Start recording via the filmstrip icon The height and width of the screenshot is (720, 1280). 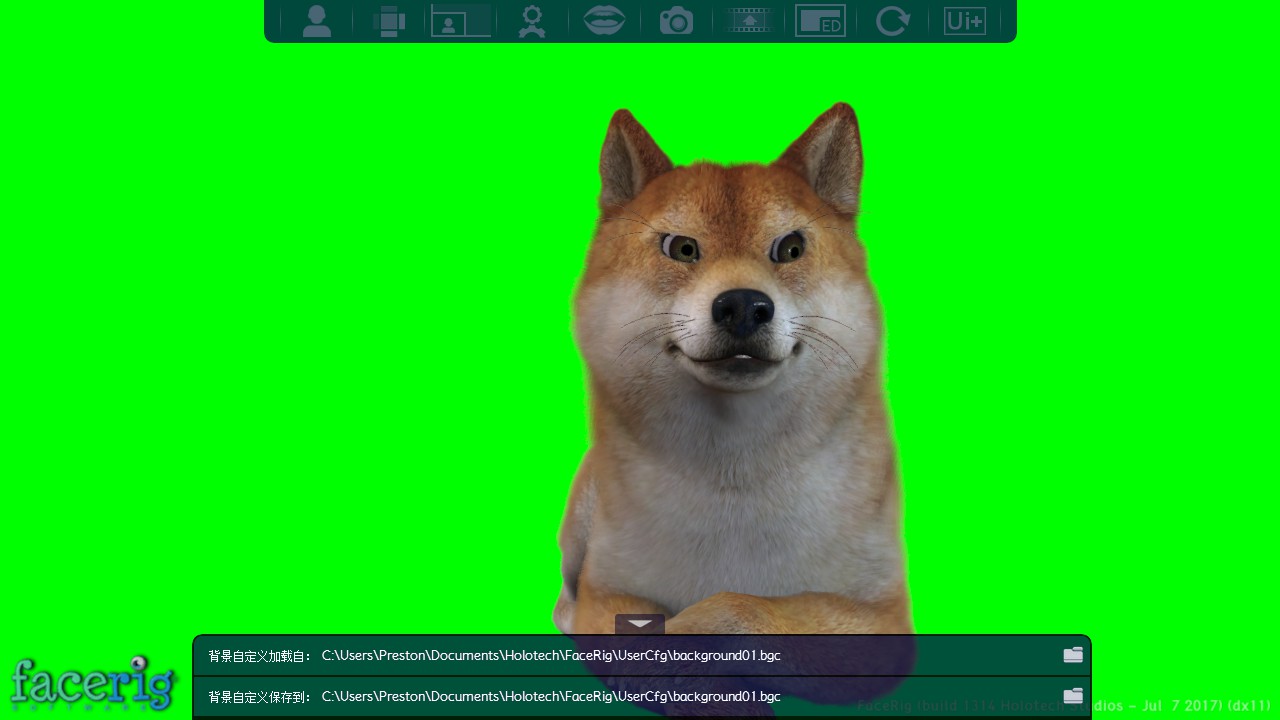[x=747, y=20]
